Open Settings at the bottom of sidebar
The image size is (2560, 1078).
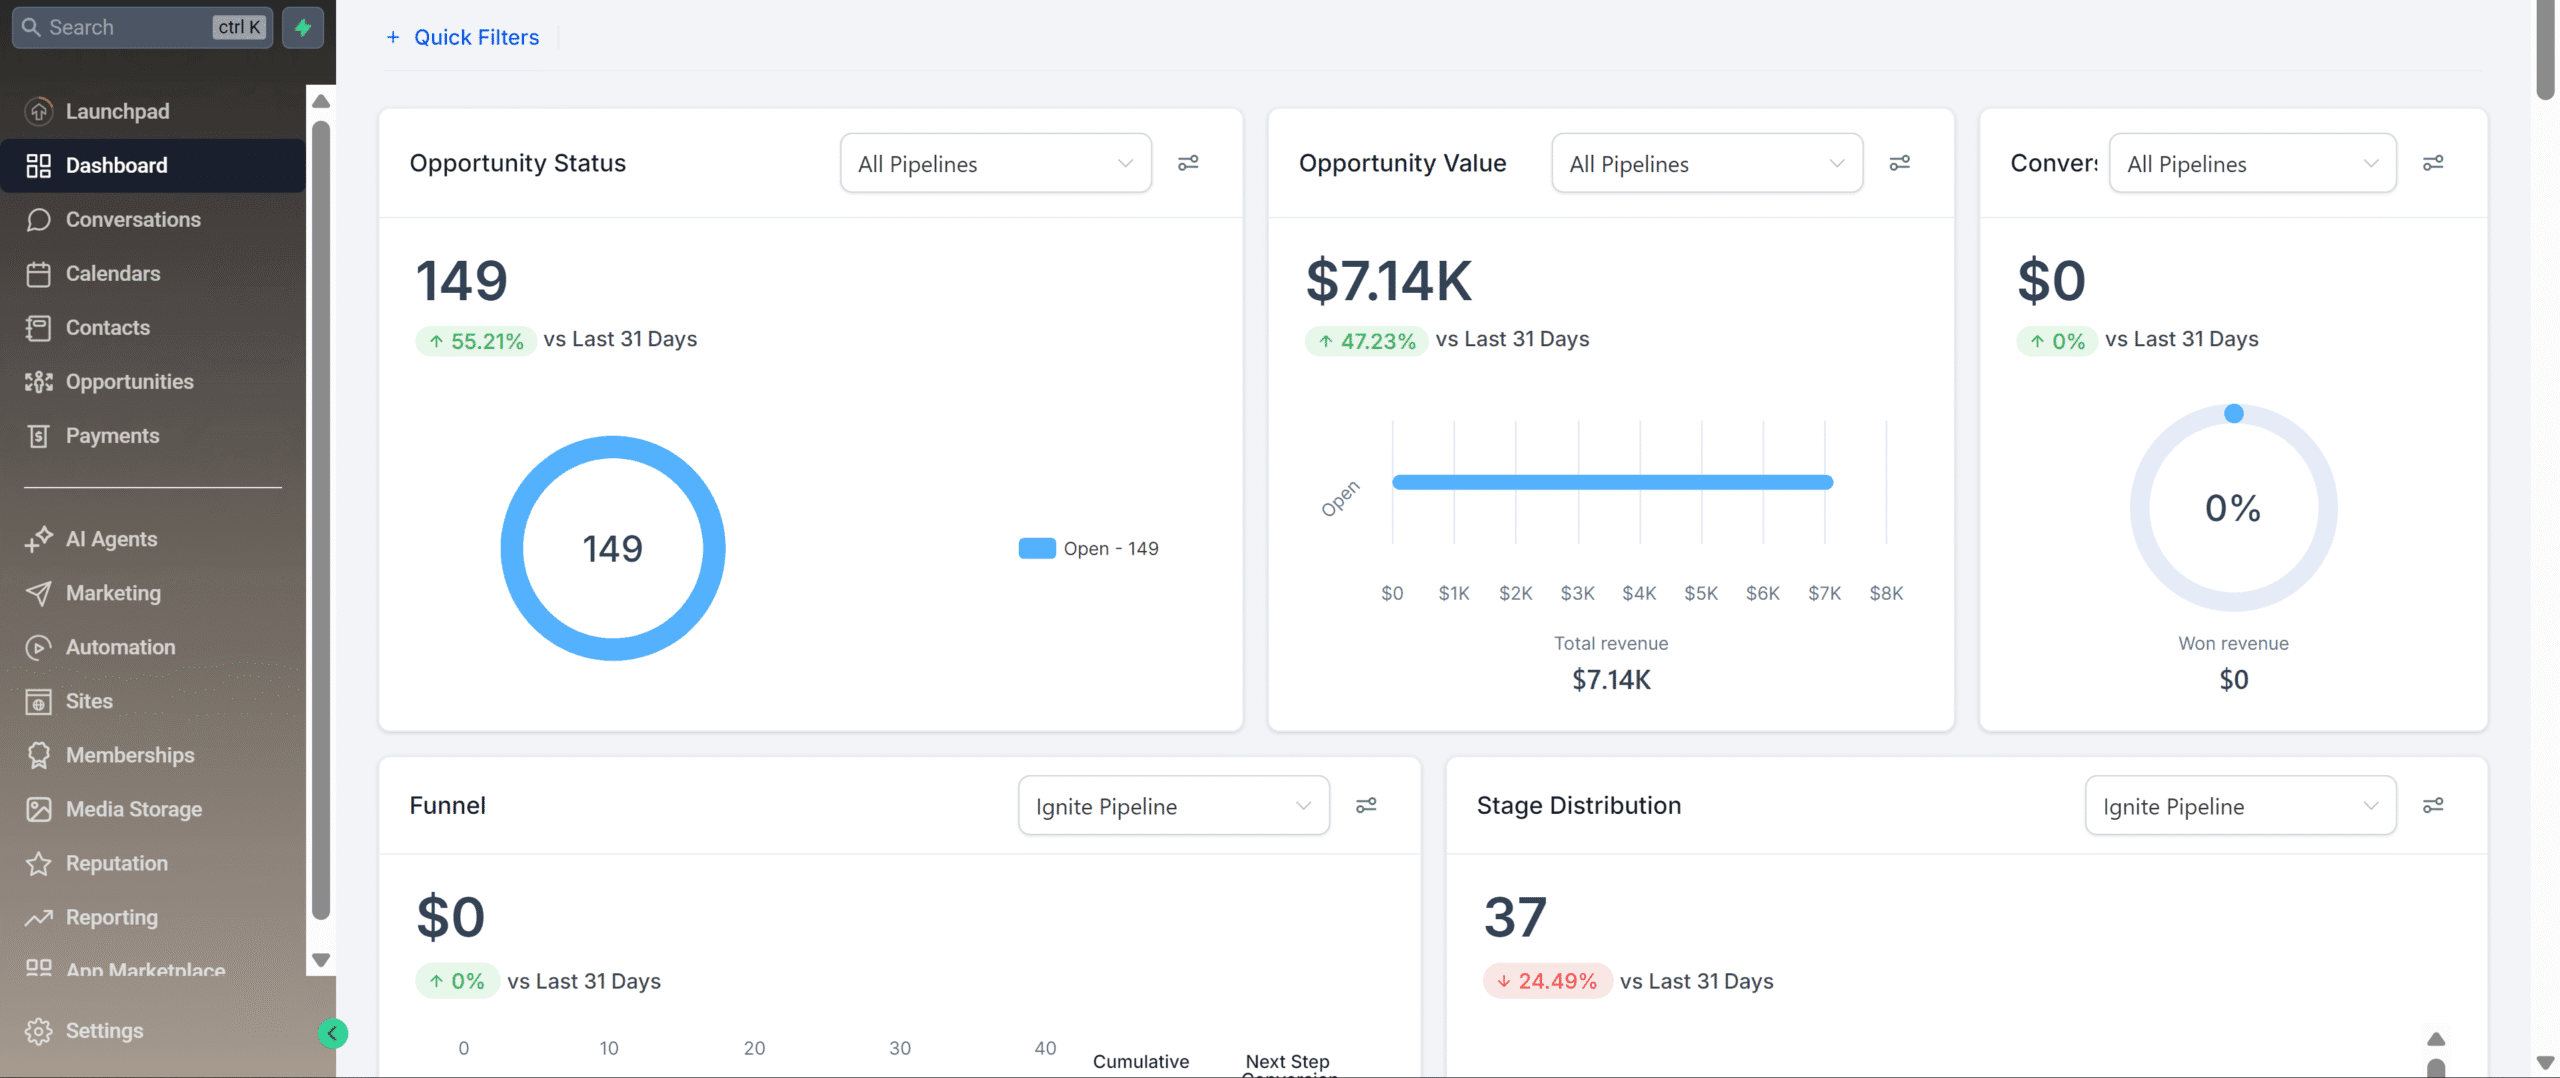(x=104, y=1031)
